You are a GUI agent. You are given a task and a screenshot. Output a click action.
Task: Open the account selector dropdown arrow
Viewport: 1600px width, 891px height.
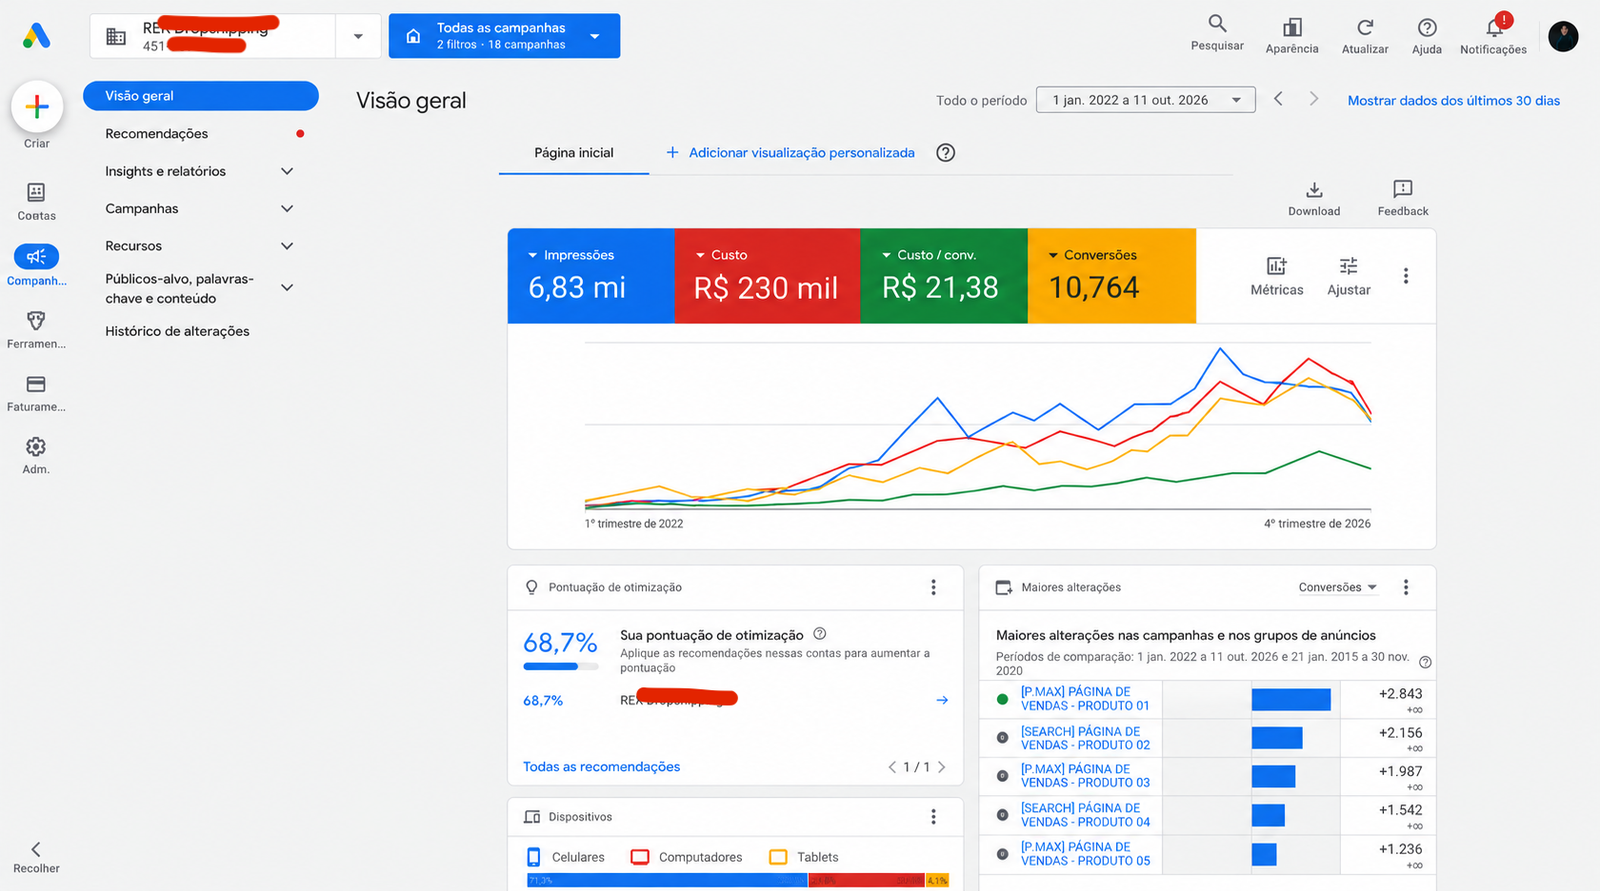point(358,36)
